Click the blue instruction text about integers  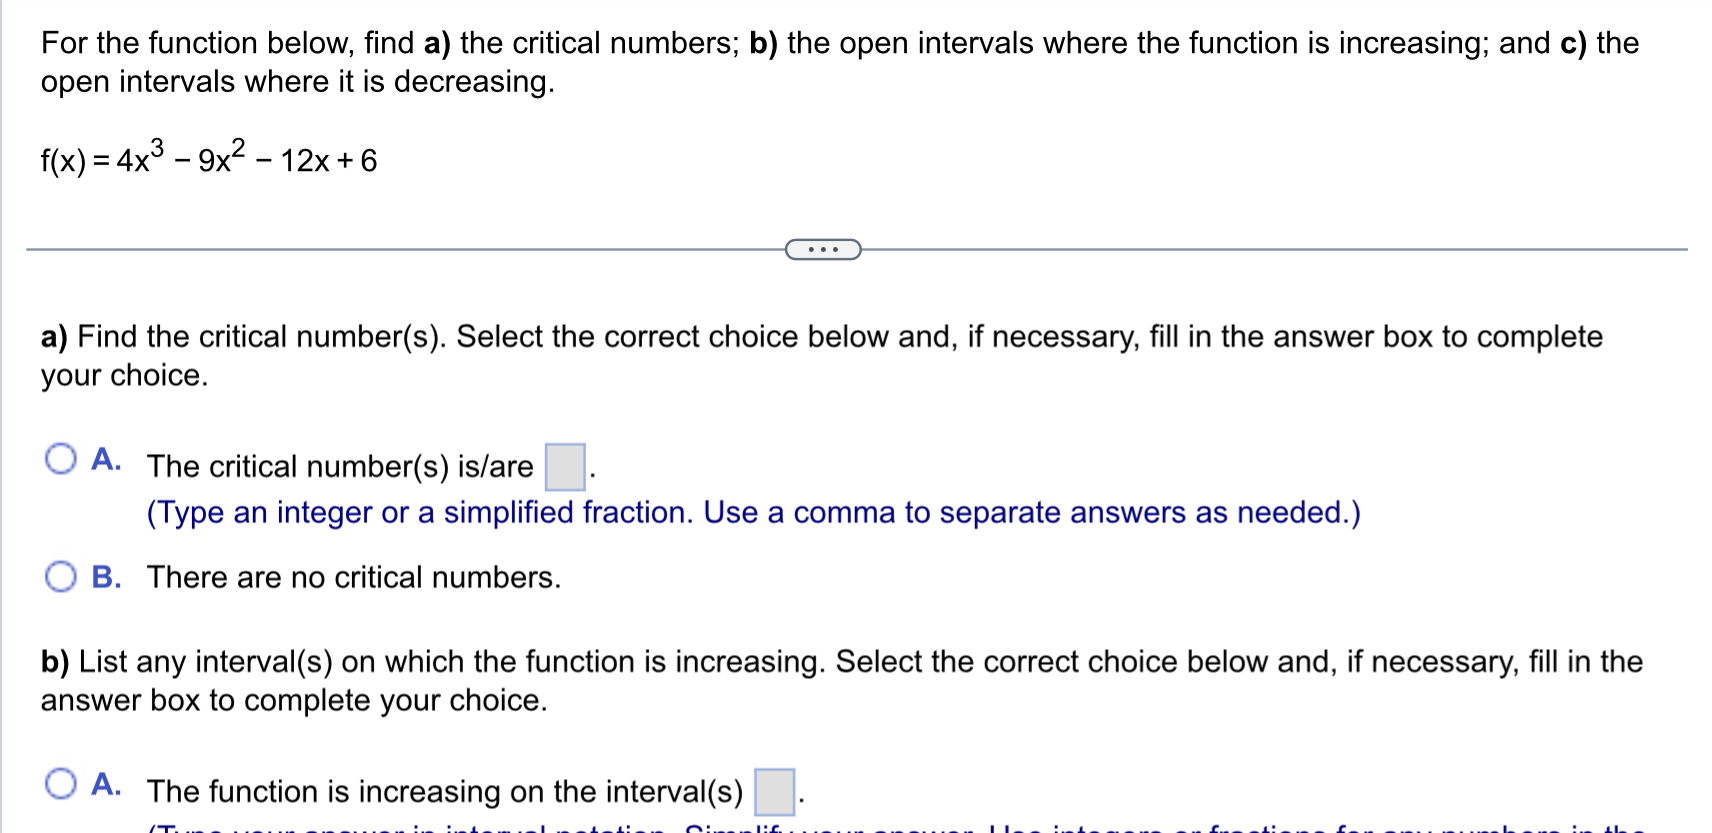tap(752, 512)
